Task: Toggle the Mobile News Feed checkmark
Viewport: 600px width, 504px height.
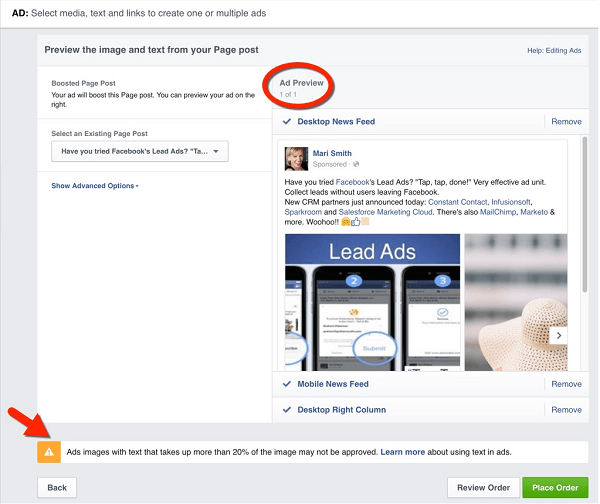Action: [x=287, y=384]
